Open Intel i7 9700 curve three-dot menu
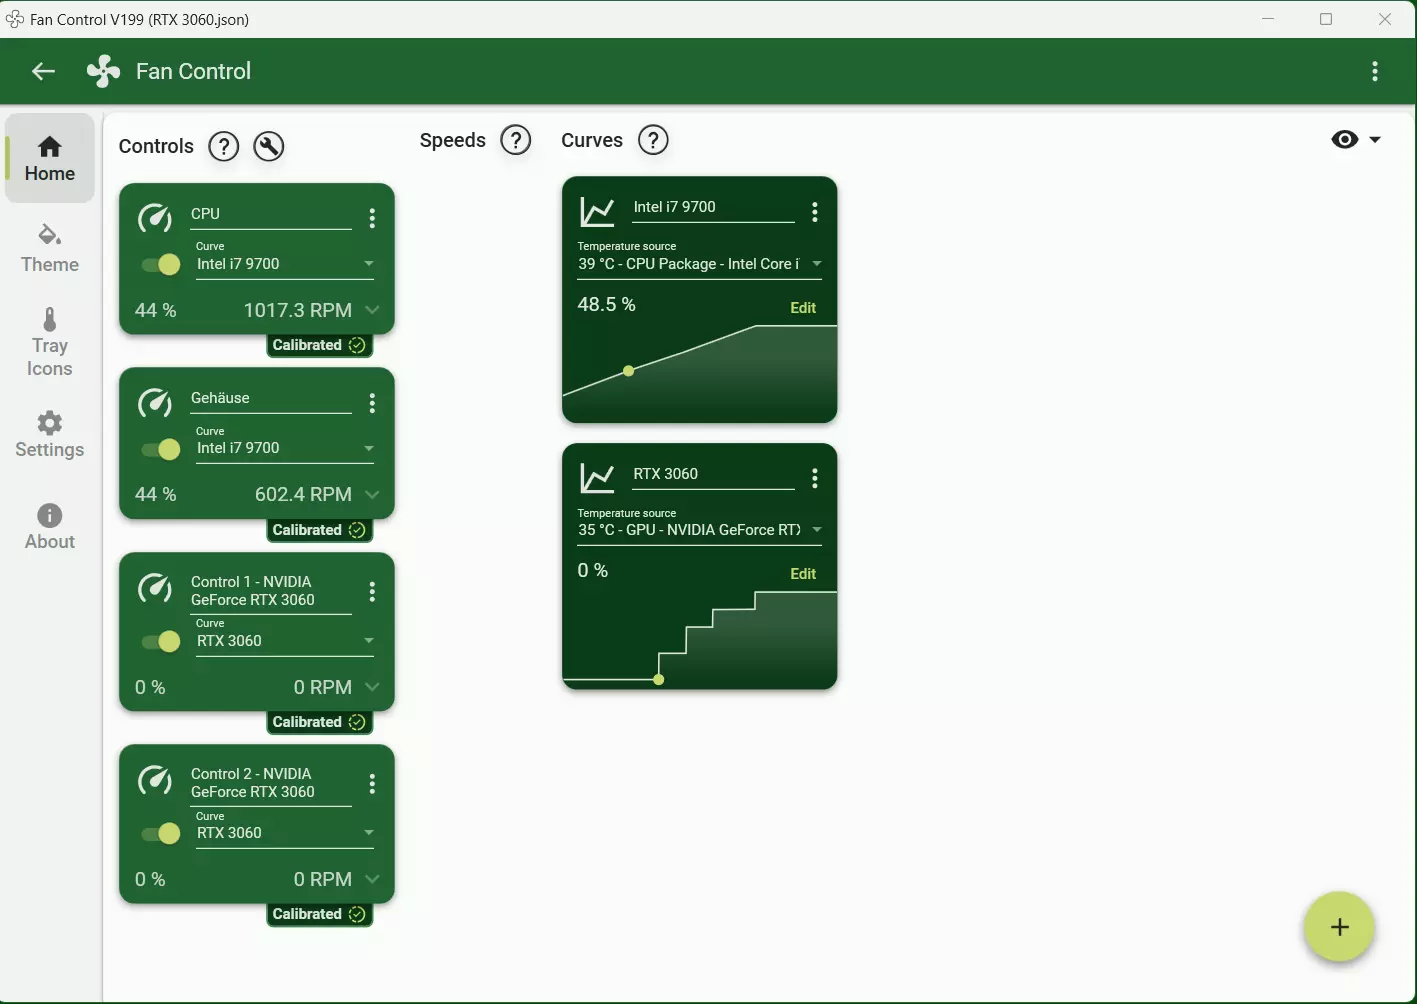Screen dimensions: 1417x1004 tap(815, 212)
